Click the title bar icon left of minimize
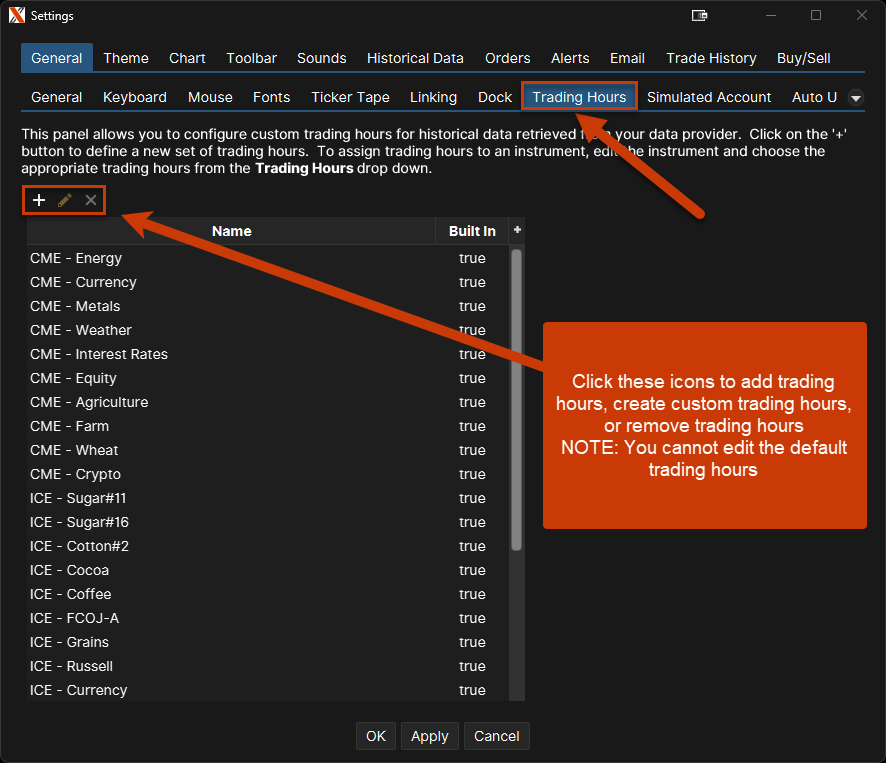886x763 pixels. click(700, 16)
